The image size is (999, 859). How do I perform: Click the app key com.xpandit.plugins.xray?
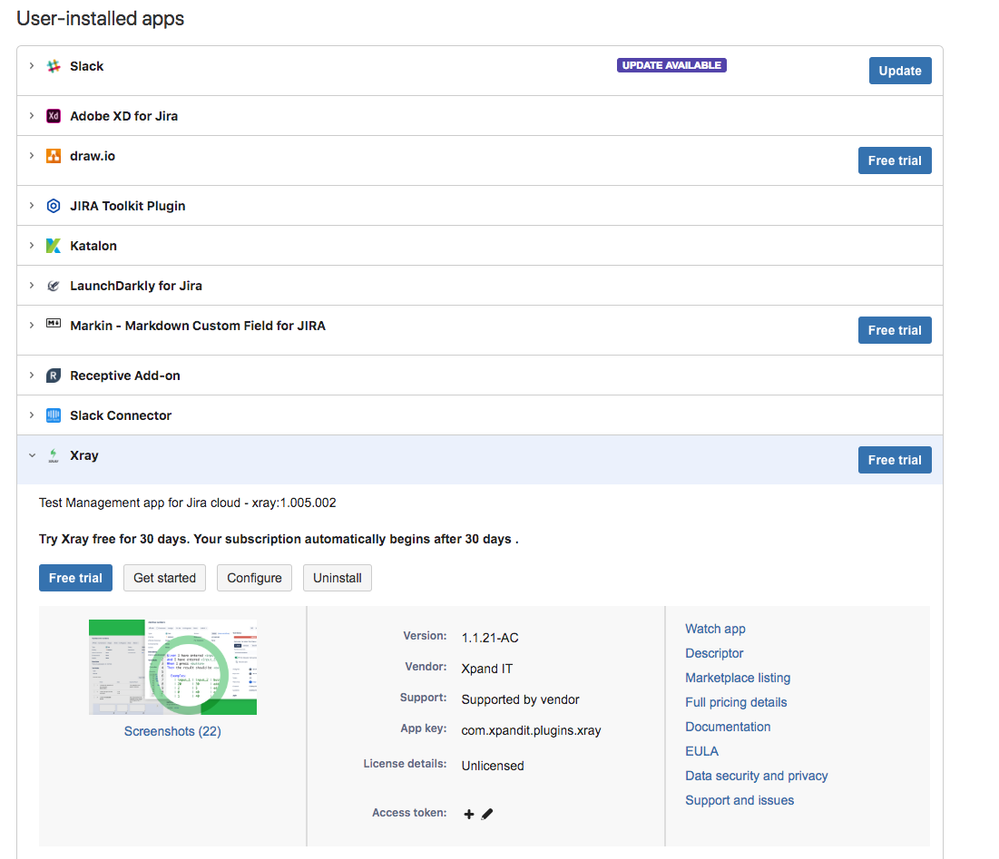(531, 730)
